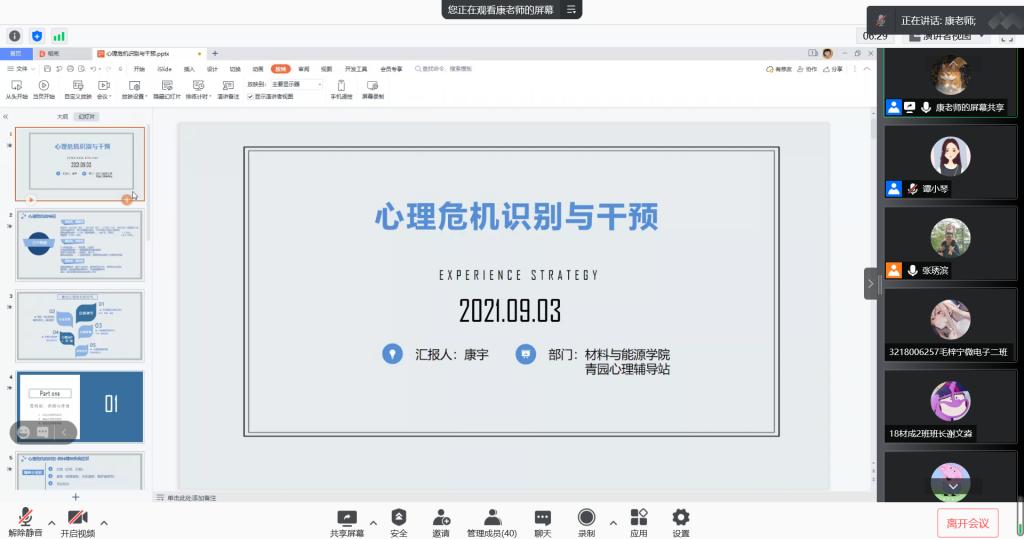Open the 会议 meeting dropdown in ribbon
This screenshot has height=539, width=1024.
click(x=104, y=90)
